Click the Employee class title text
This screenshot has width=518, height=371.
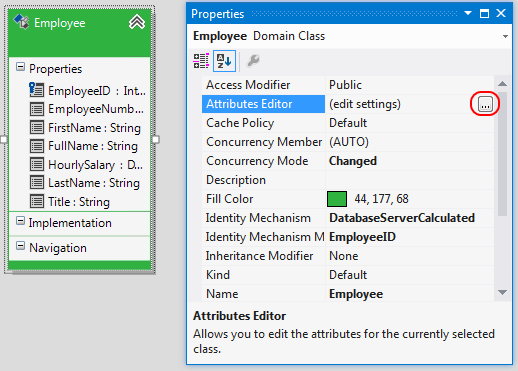[x=60, y=23]
